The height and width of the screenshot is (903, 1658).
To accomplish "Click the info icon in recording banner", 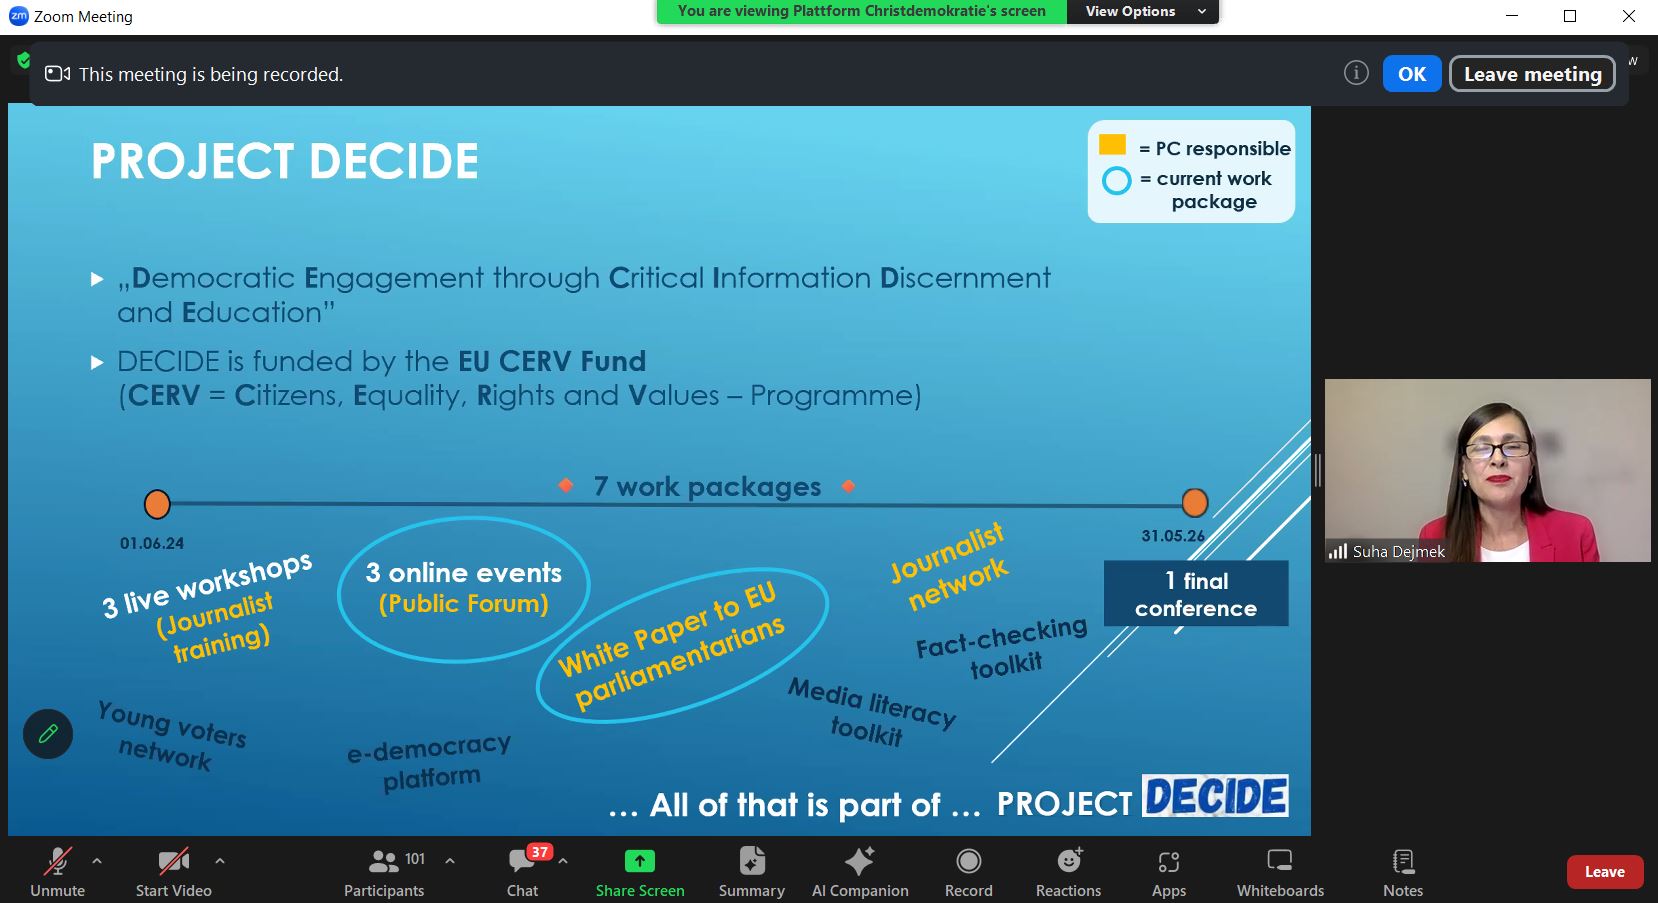I will tap(1356, 73).
